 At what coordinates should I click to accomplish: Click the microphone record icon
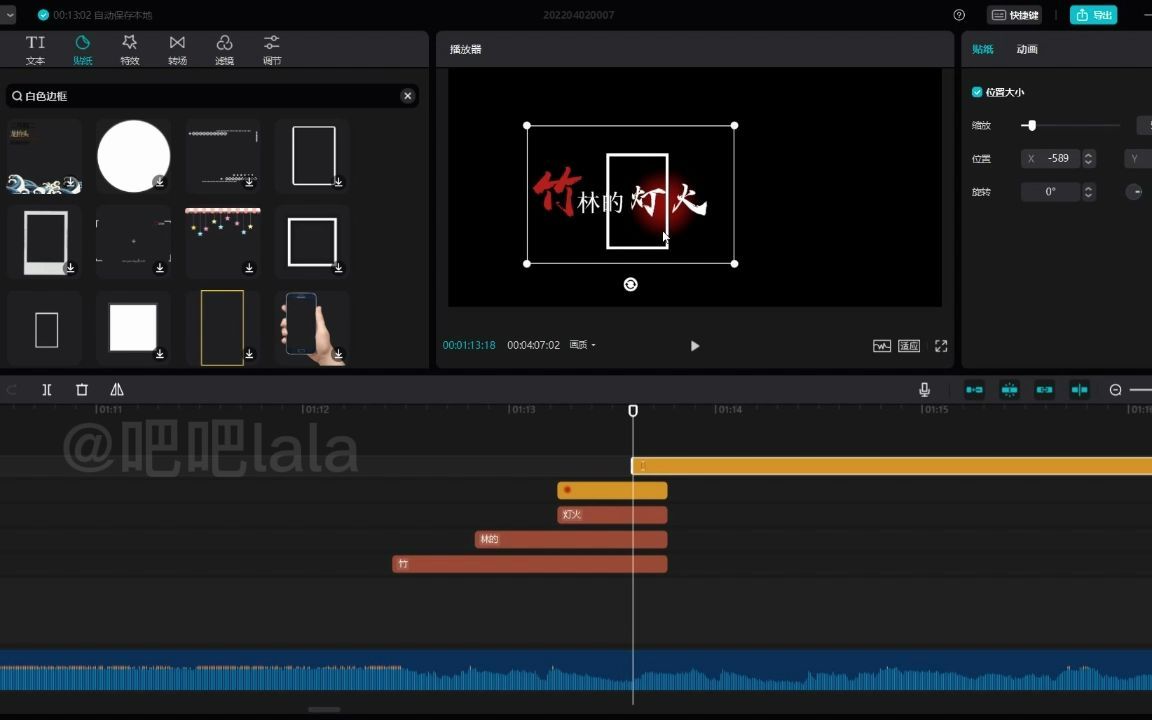point(924,390)
